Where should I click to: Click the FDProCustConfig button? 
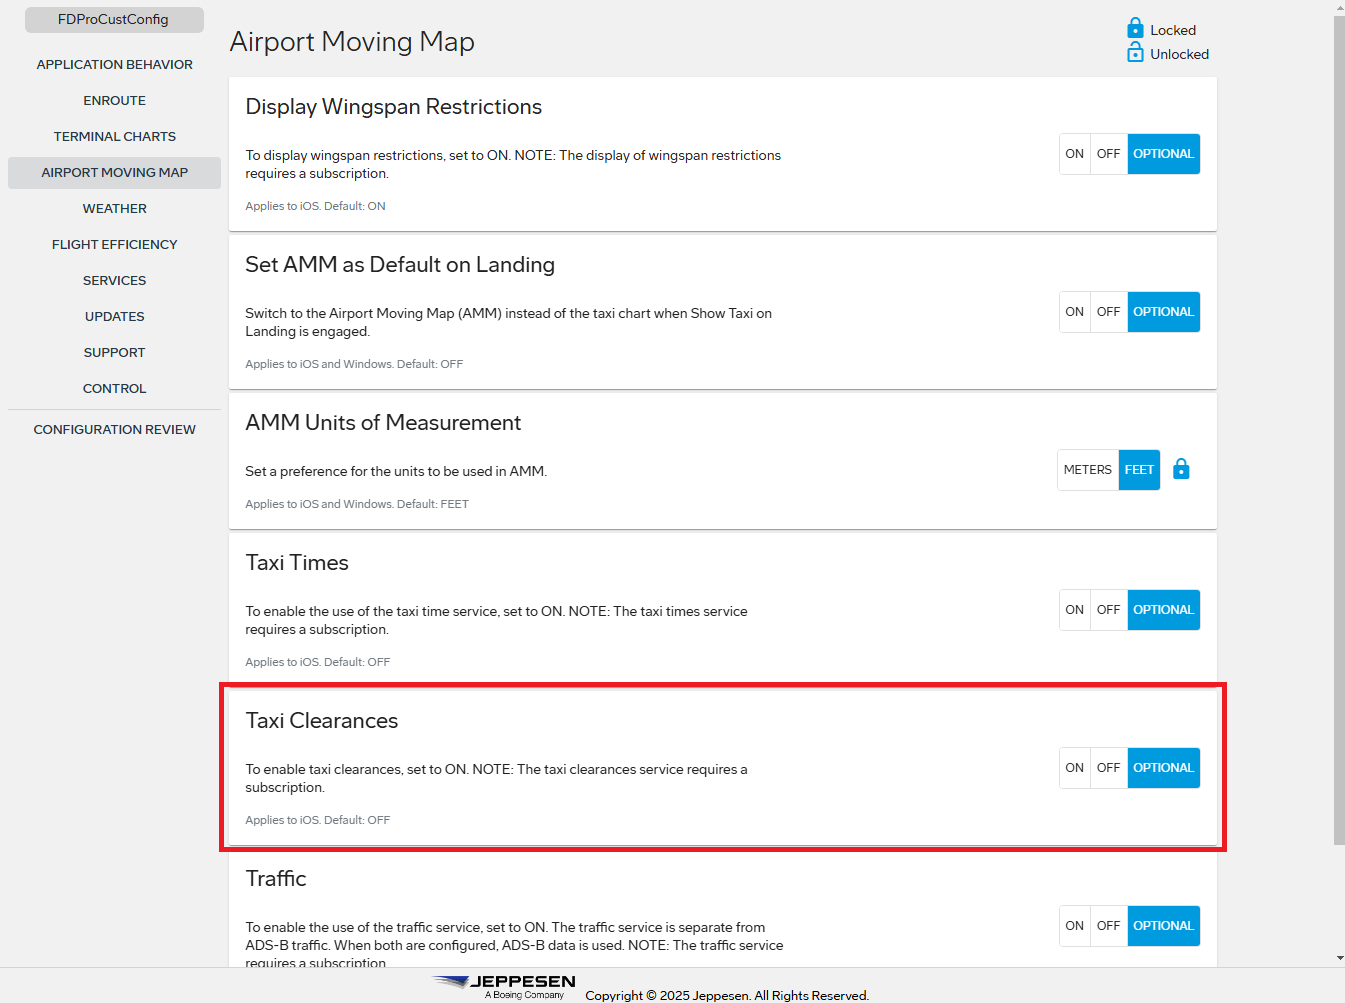click(x=114, y=19)
